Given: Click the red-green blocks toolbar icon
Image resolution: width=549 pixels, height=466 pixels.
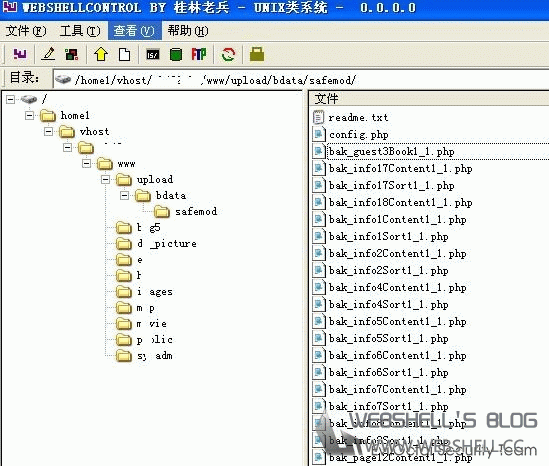Looking at the screenshot, I should (72, 55).
